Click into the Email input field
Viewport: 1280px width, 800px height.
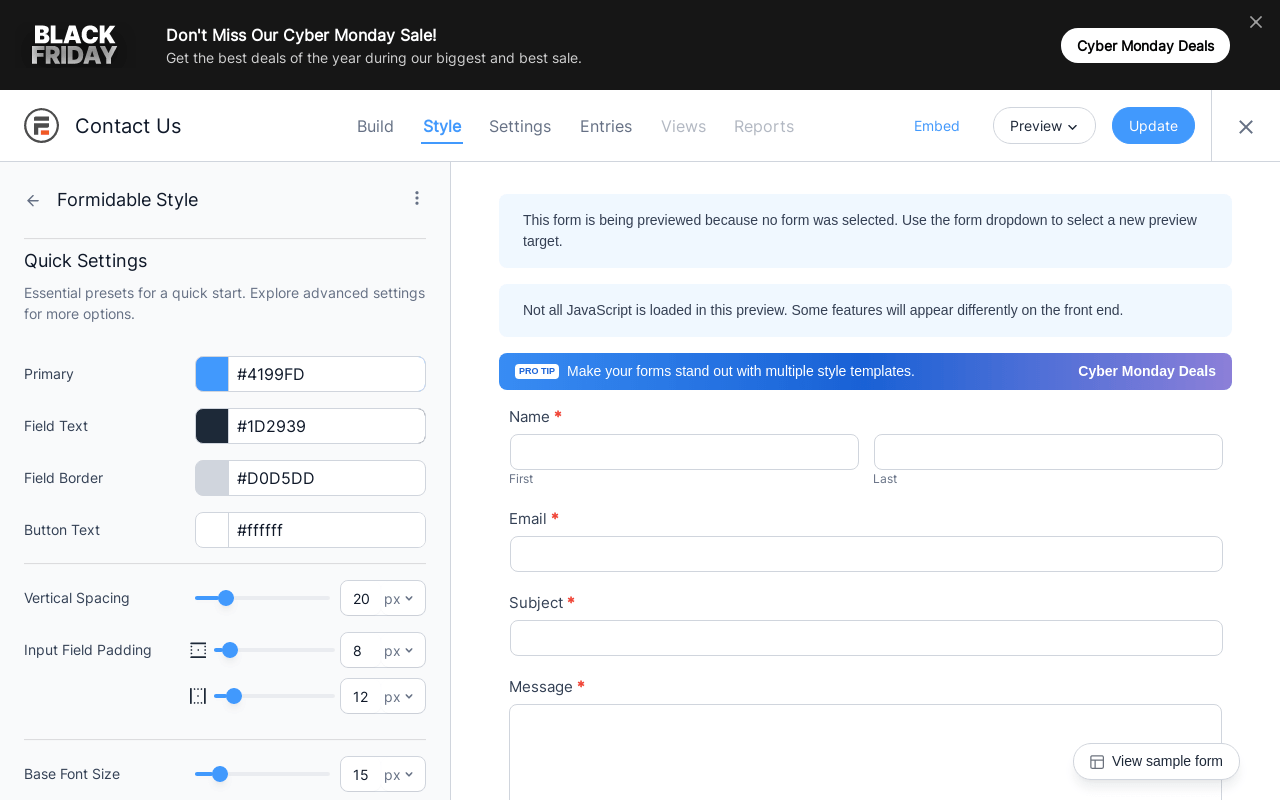coord(866,554)
